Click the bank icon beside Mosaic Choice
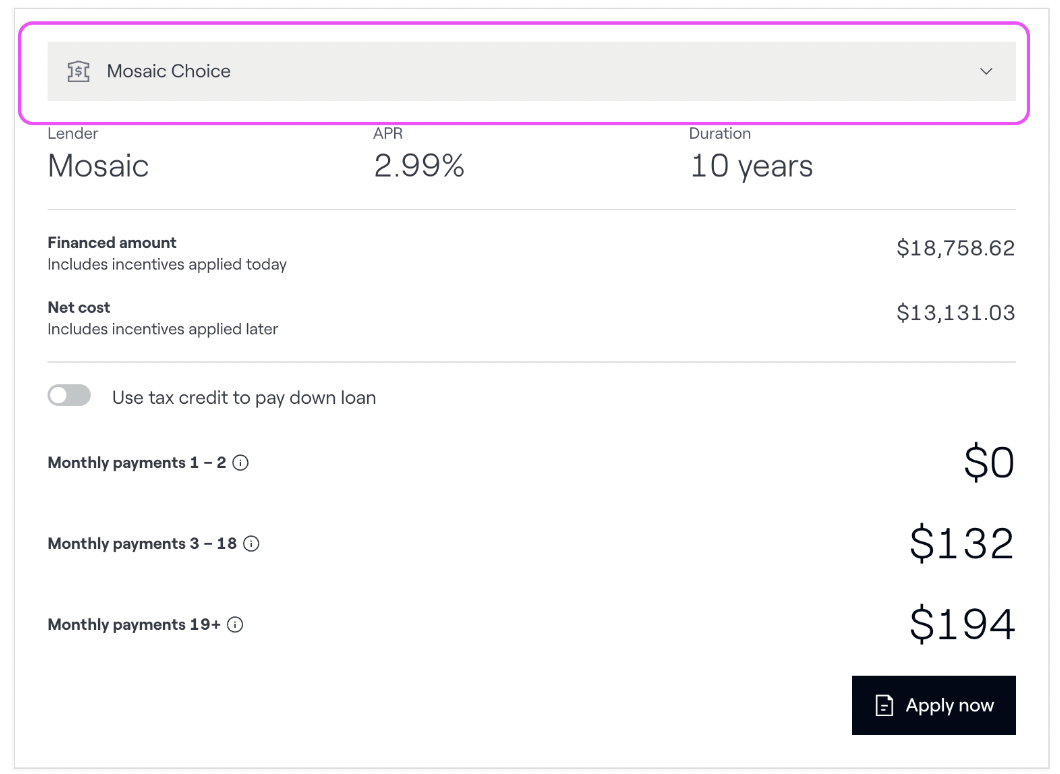This screenshot has height=774, width=1060. pos(78,71)
